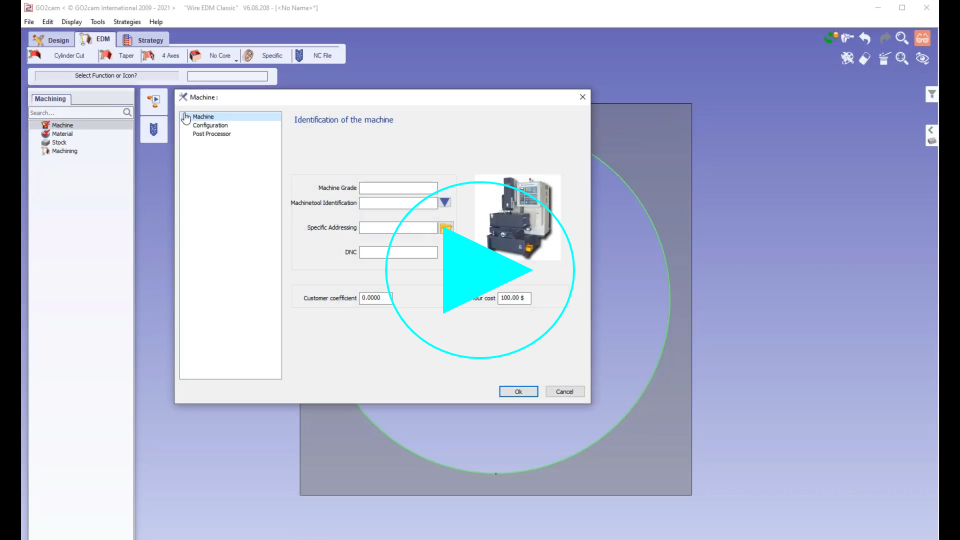Click the Specific Addressing input field
The height and width of the screenshot is (540, 960).
pyautogui.click(x=398, y=227)
